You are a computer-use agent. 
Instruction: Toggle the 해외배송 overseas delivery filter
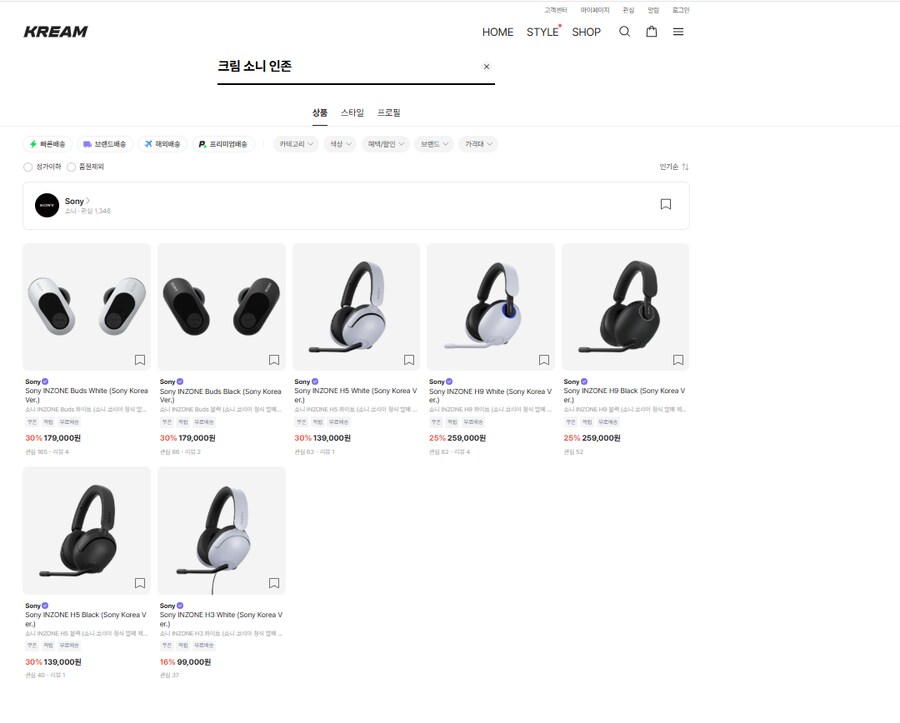point(162,144)
